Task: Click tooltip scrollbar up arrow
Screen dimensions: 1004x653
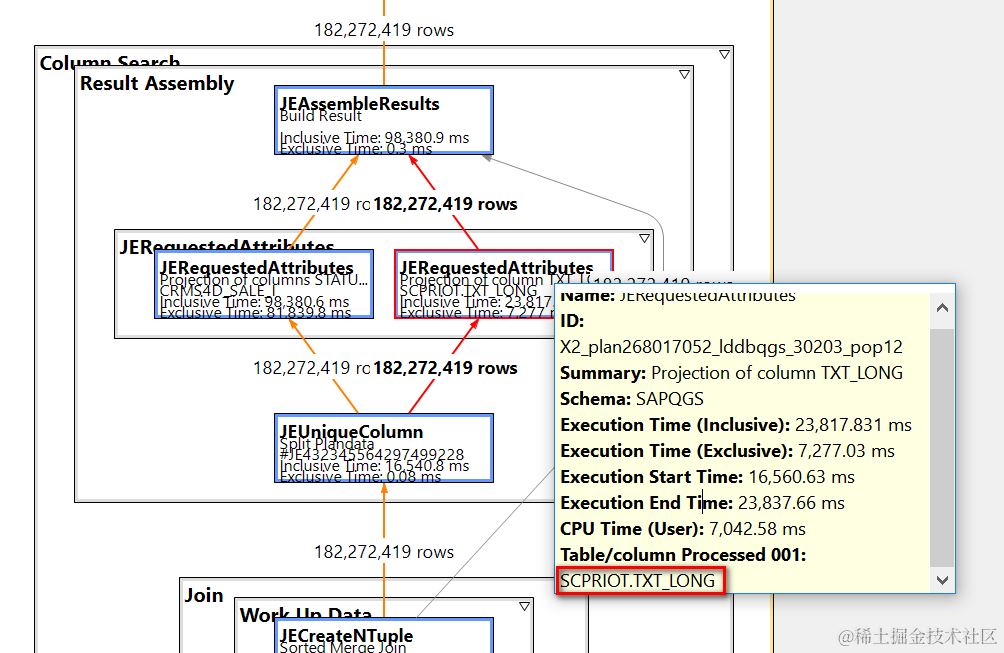Action: 942,308
